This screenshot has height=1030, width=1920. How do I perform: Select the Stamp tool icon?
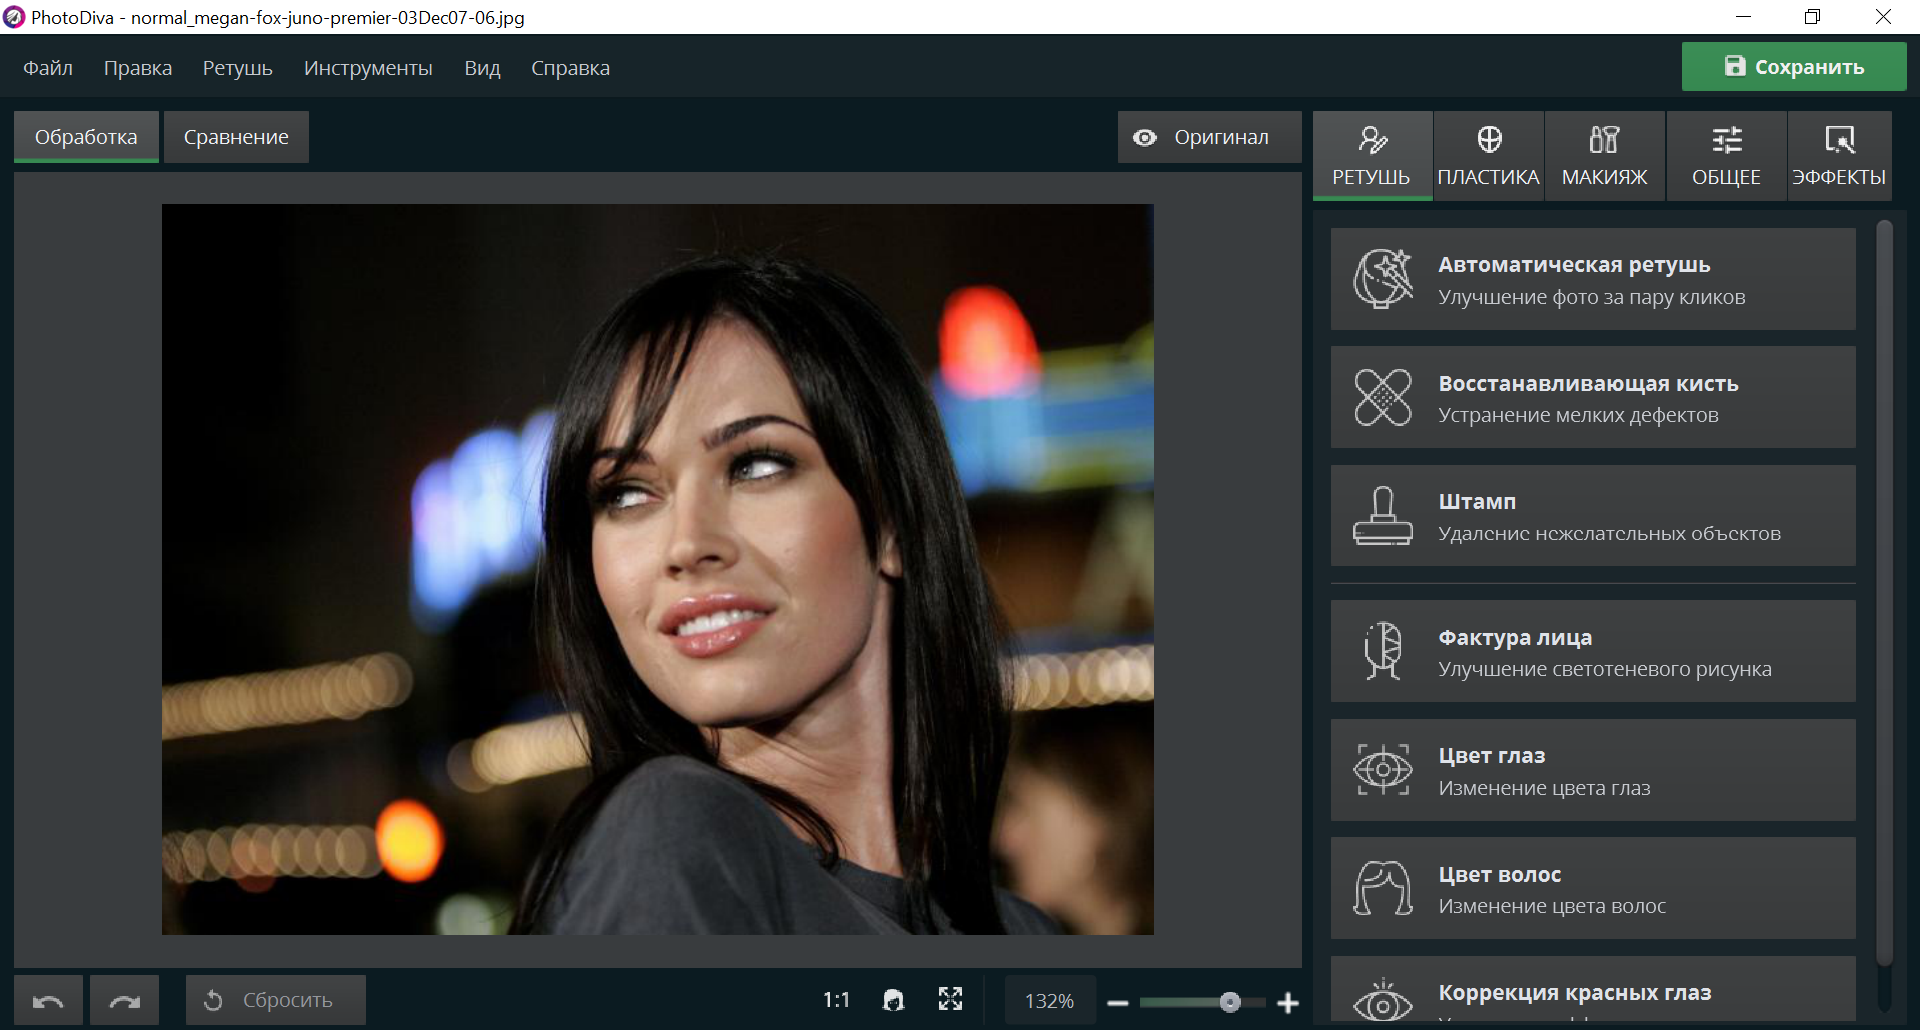tap(1383, 516)
